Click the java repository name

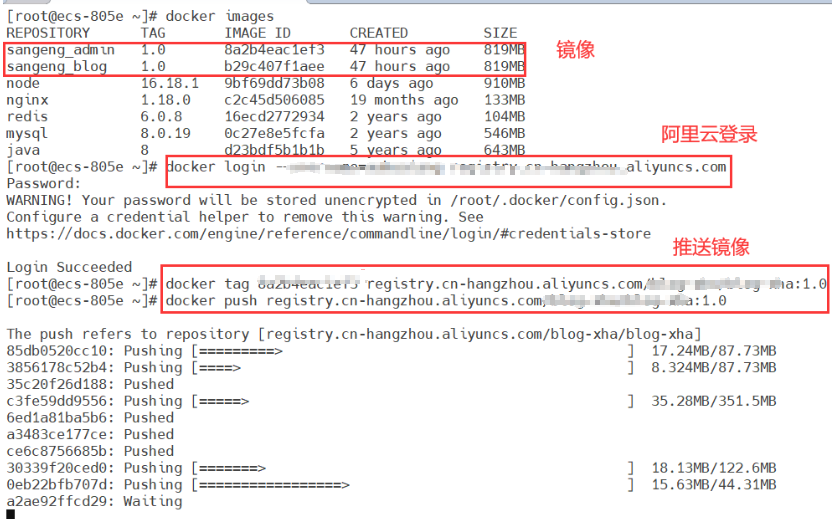tap(23, 150)
